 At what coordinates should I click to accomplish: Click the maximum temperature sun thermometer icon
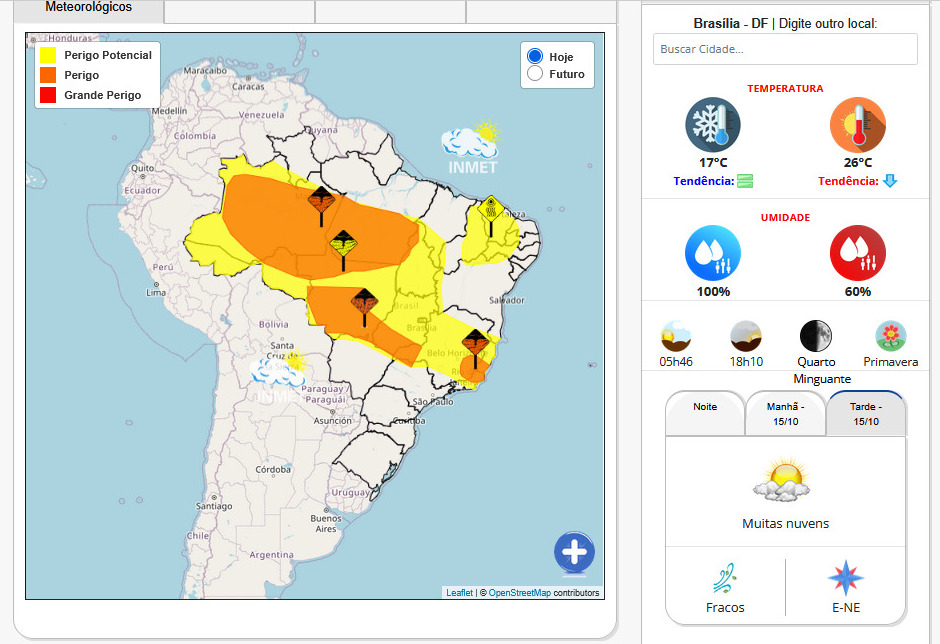857,125
